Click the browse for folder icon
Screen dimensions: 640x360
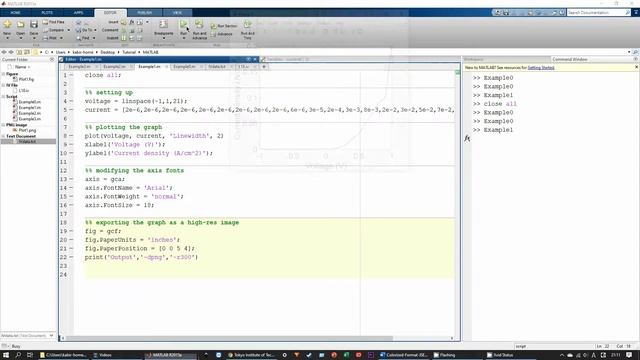(x=26, y=52)
